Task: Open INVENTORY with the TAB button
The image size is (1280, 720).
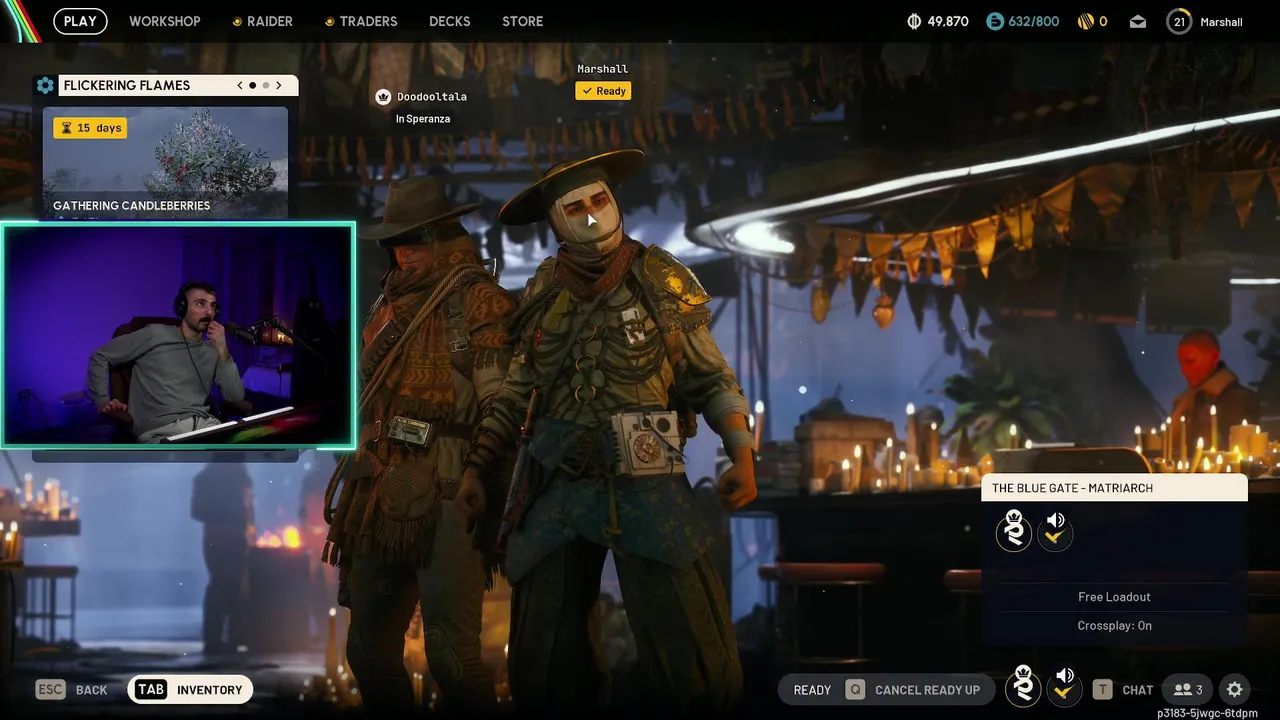Action: tap(191, 690)
